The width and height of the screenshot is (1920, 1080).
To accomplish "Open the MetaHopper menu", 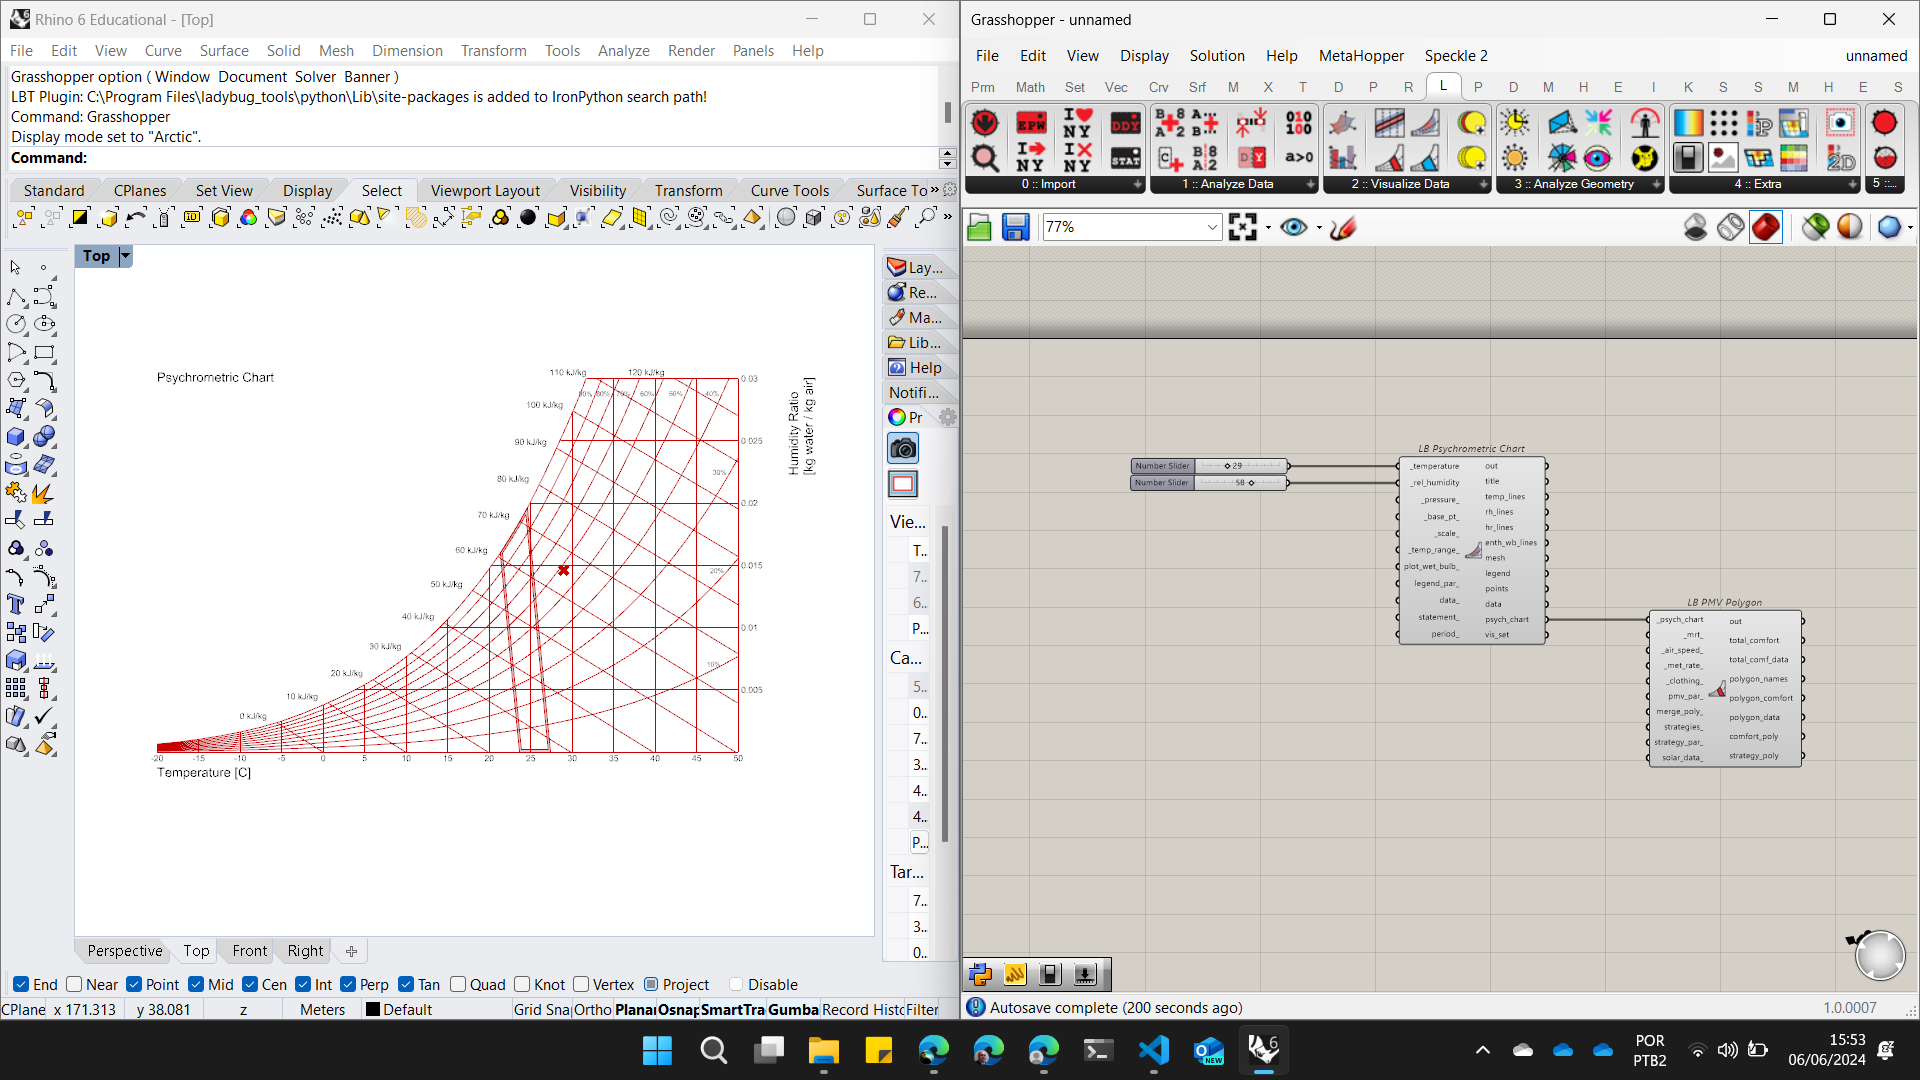I will click(1361, 56).
